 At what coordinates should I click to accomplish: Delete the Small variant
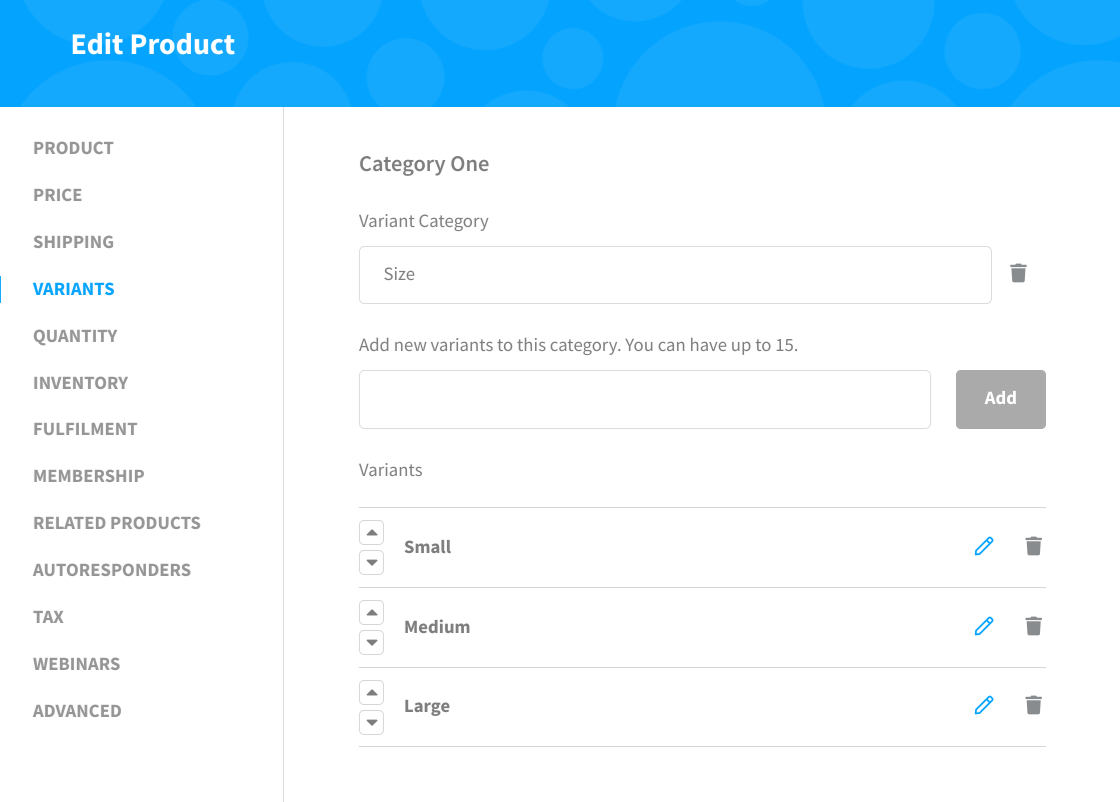tap(1033, 546)
